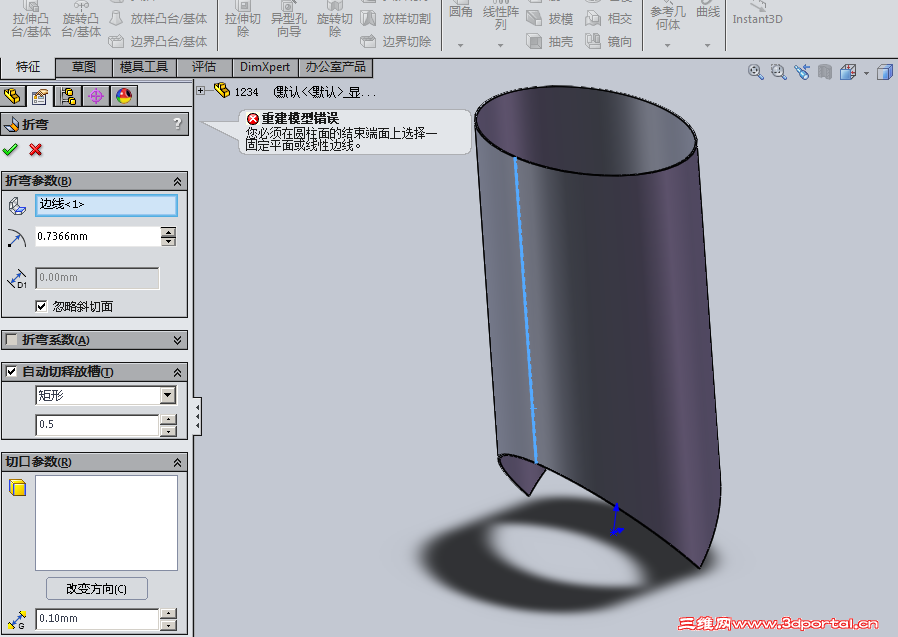Open the DimXpertManager tab icon
The image size is (898, 637).
point(96,96)
